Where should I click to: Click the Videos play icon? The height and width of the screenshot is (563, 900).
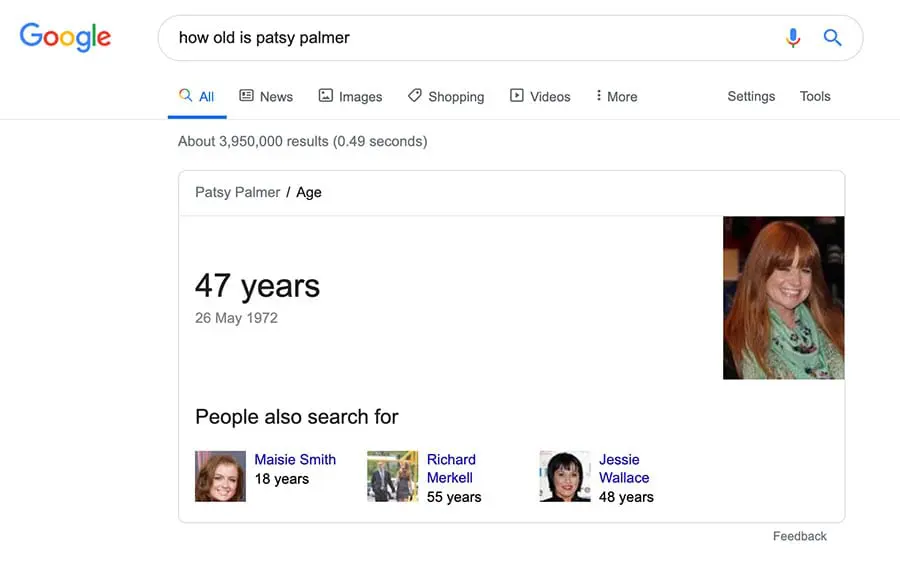[x=516, y=96]
